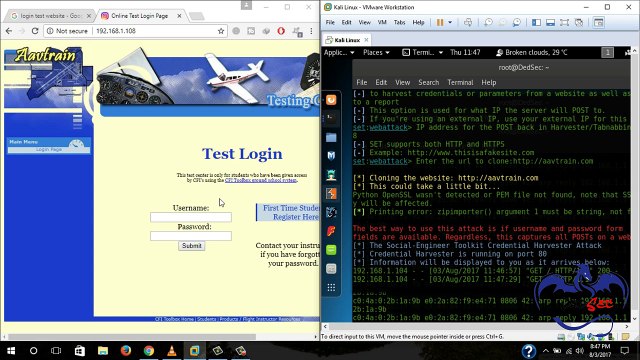Expand Kali Applications menu

[339, 53]
